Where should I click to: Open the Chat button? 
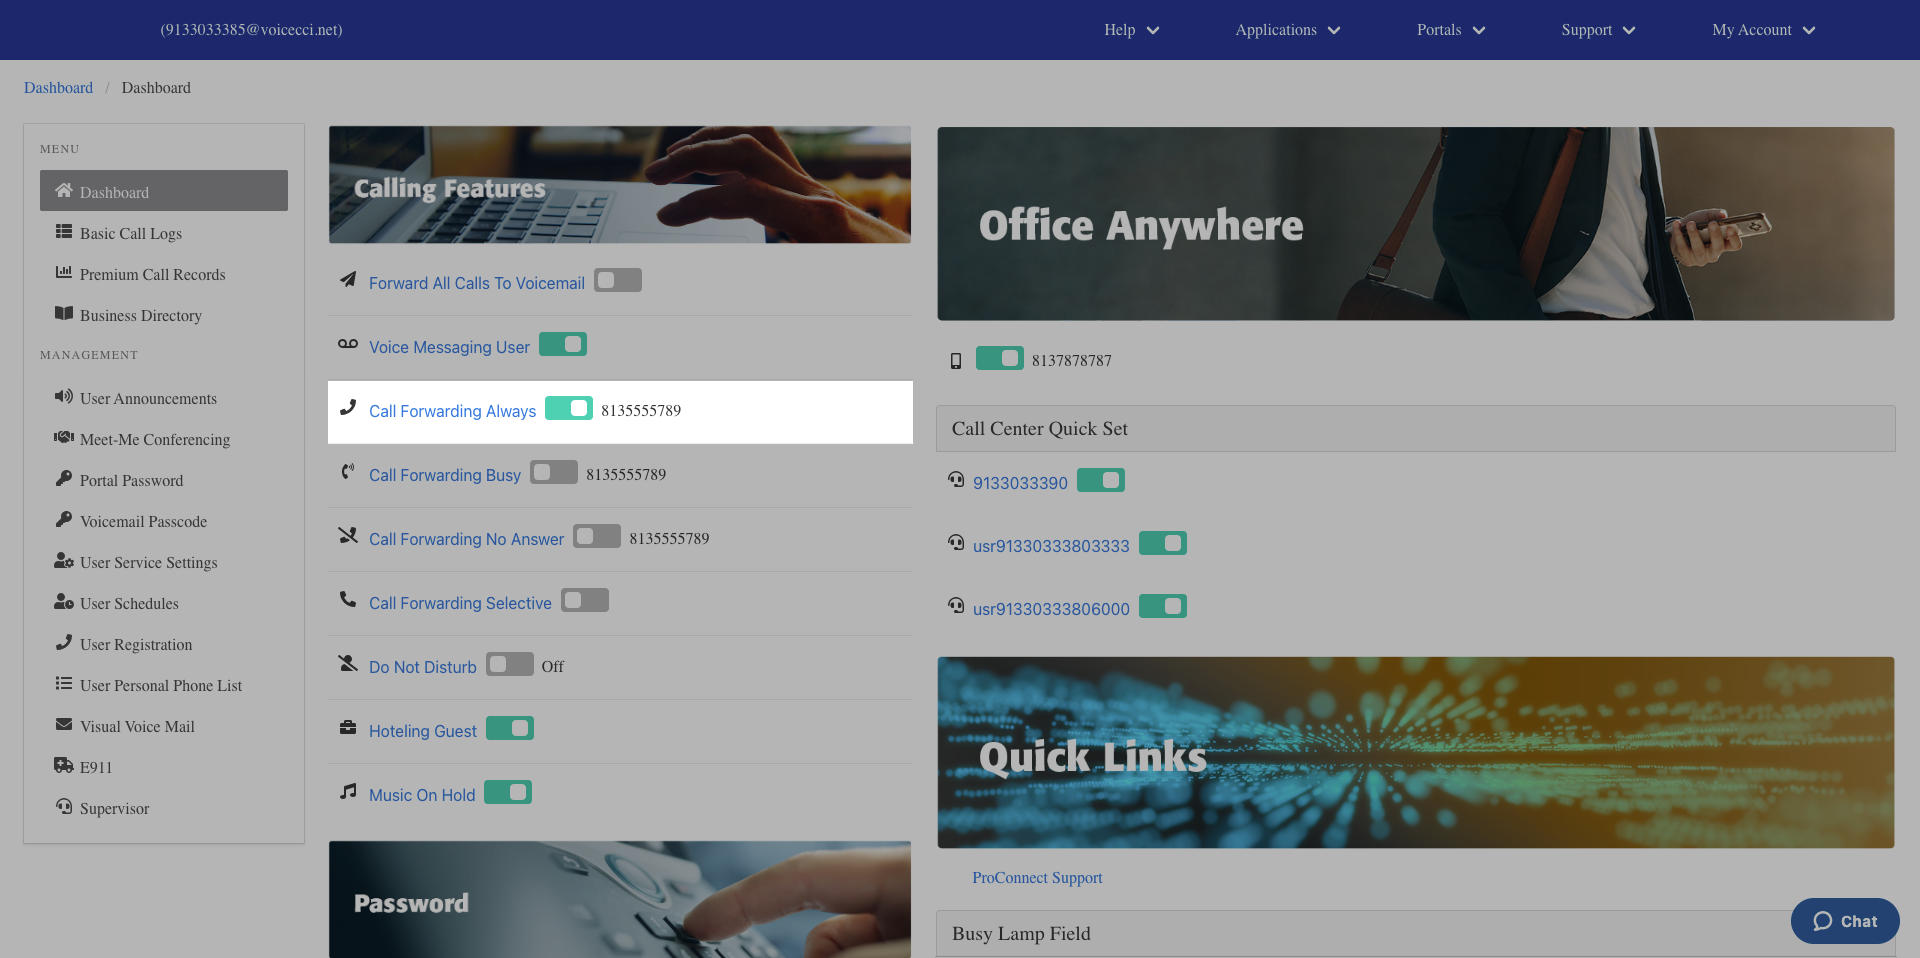point(1845,921)
